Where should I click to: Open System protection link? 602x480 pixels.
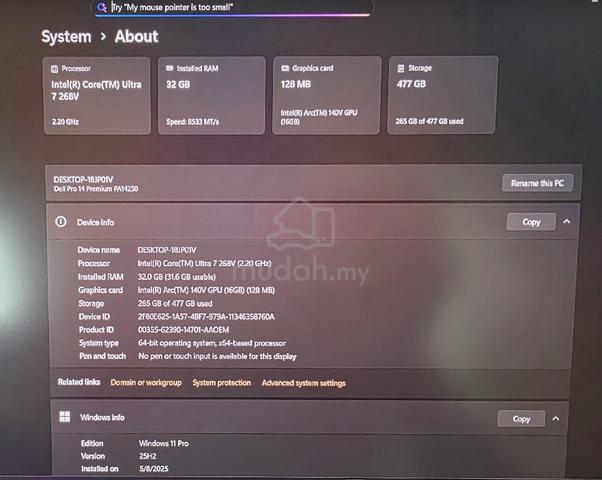pos(222,383)
